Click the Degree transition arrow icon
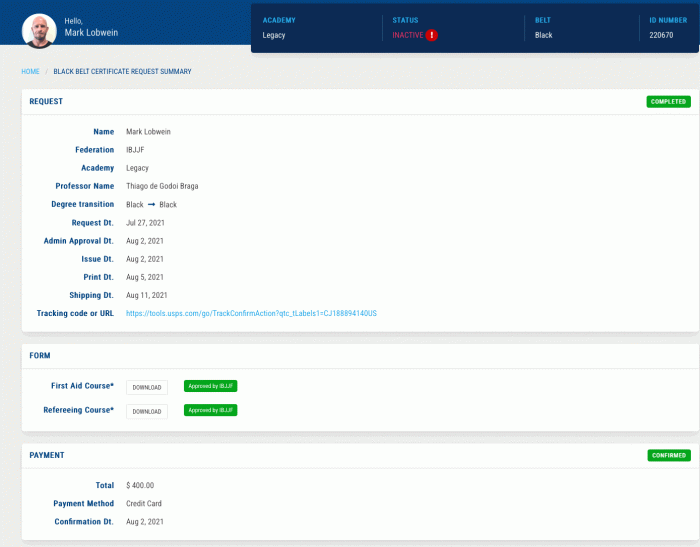700x547 pixels. click(x=151, y=205)
